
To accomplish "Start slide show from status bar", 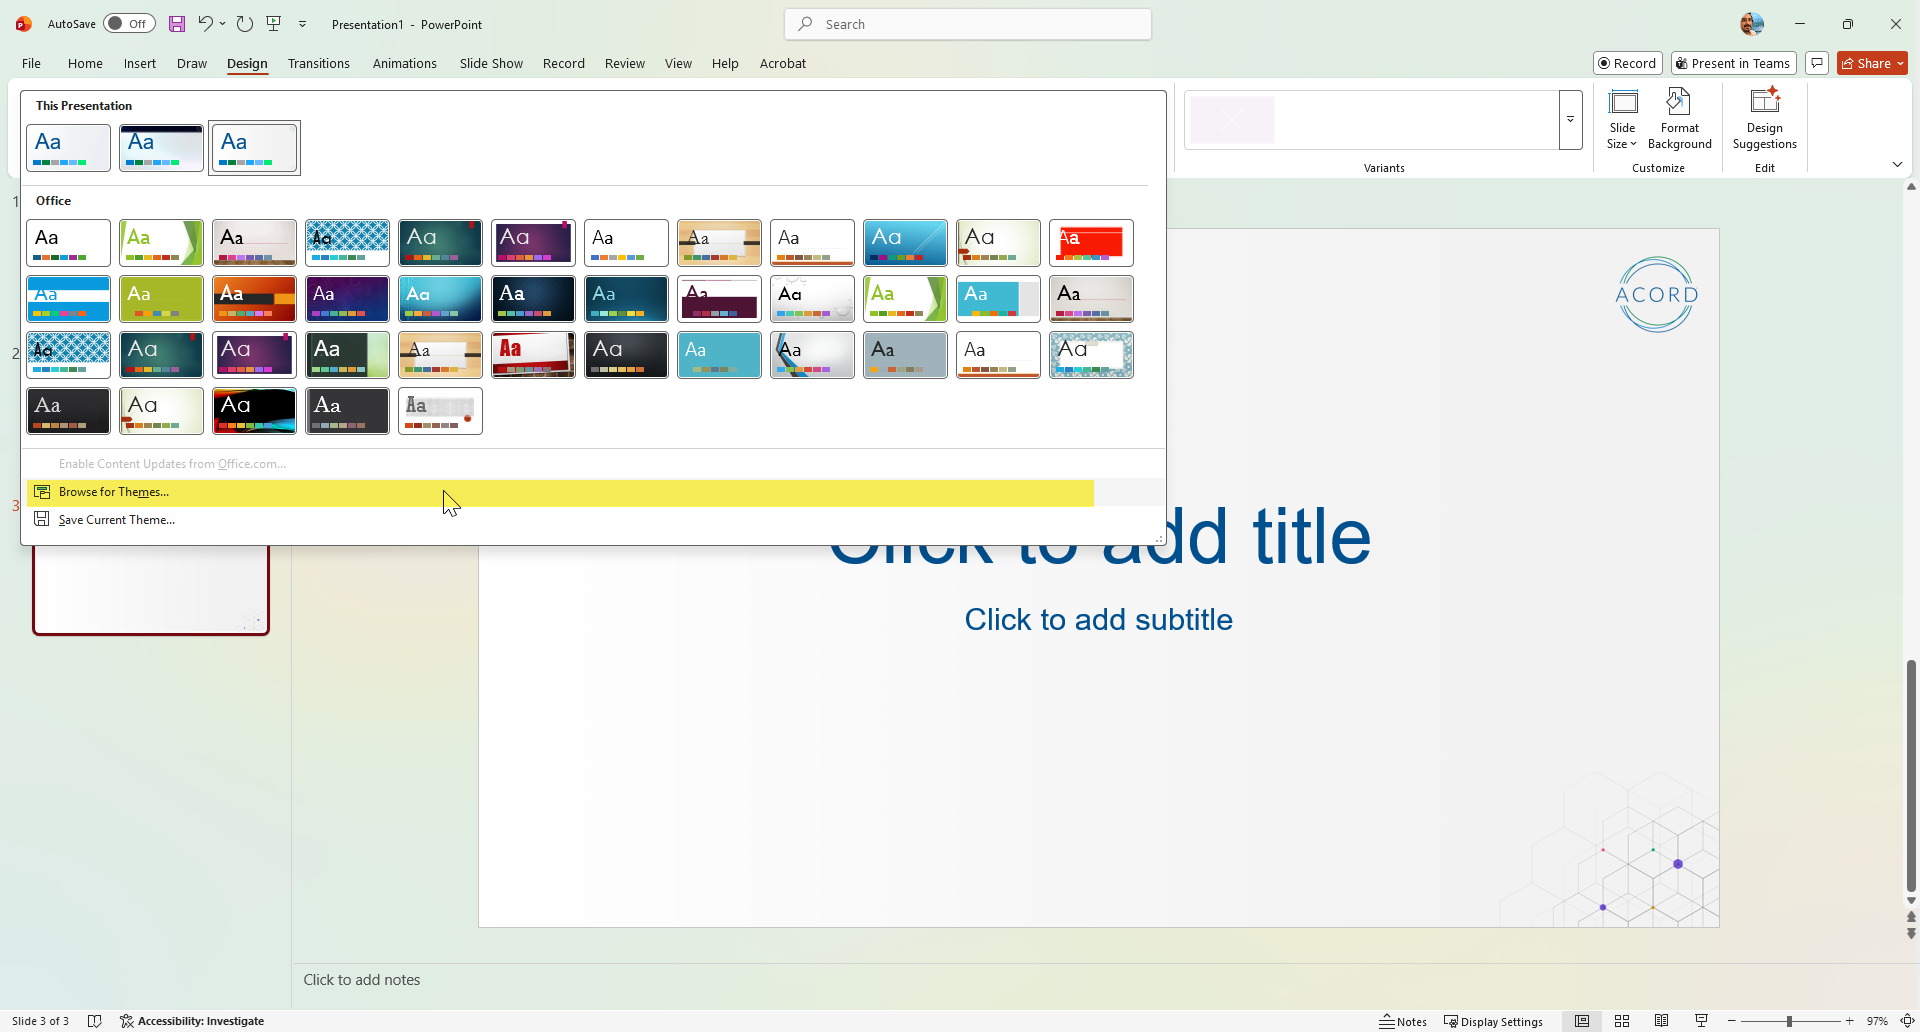I will pyautogui.click(x=1701, y=1021).
